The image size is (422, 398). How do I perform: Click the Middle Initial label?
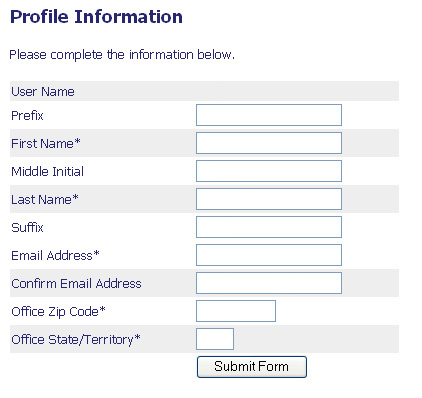47,171
